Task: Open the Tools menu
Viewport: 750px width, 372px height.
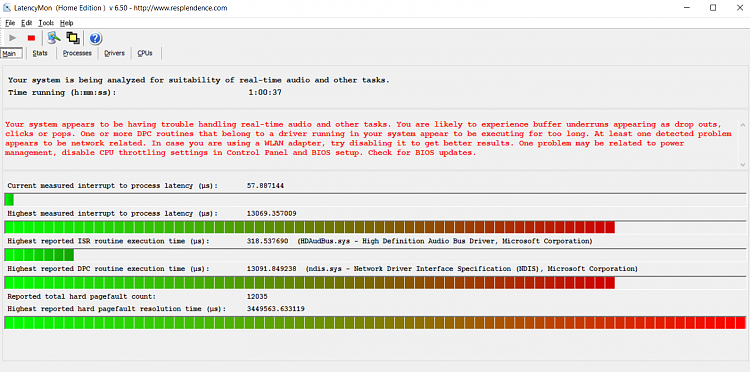Action: pyautogui.click(x=46, y=23)
